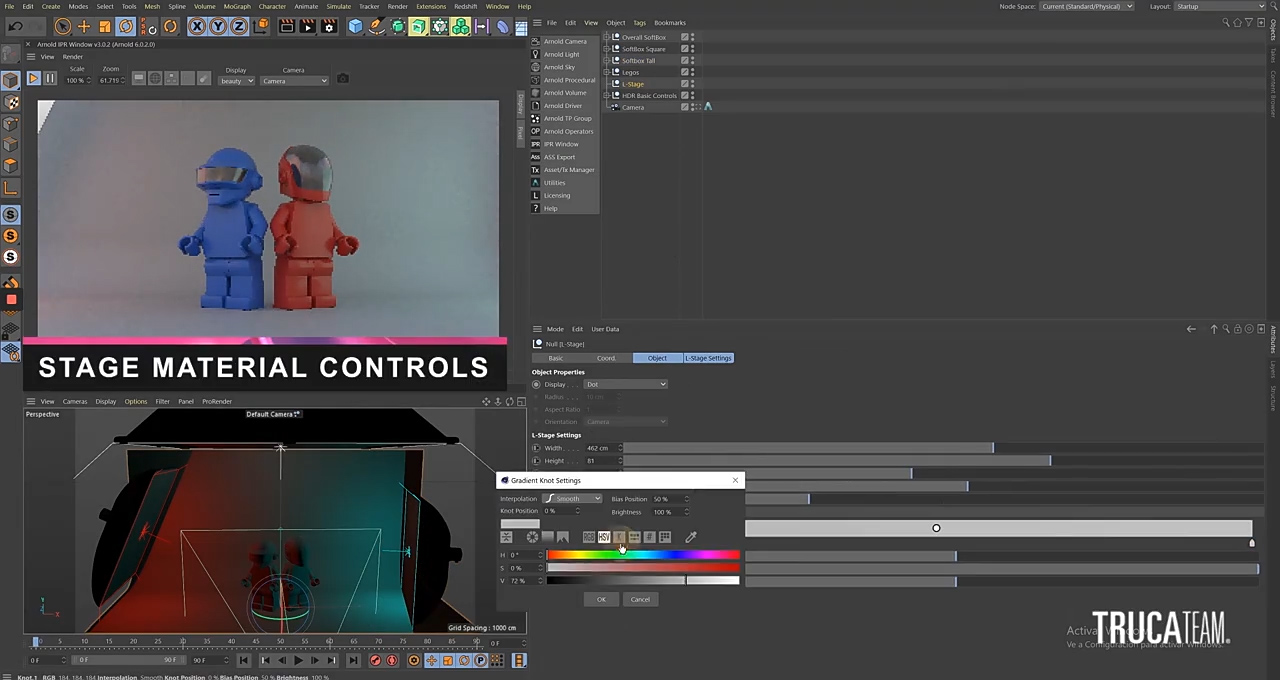
Task: Open viewport Cameras menu
Action: [75, 402]
